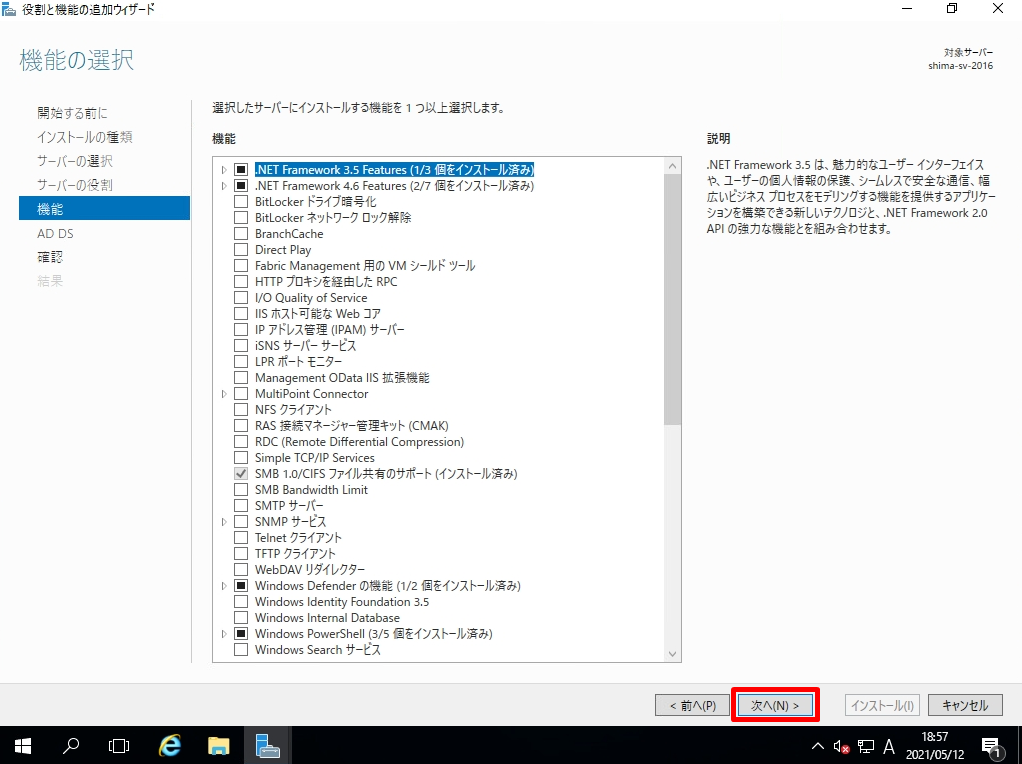Check the SMTP サーバー checkbox

tap(241, 506)
